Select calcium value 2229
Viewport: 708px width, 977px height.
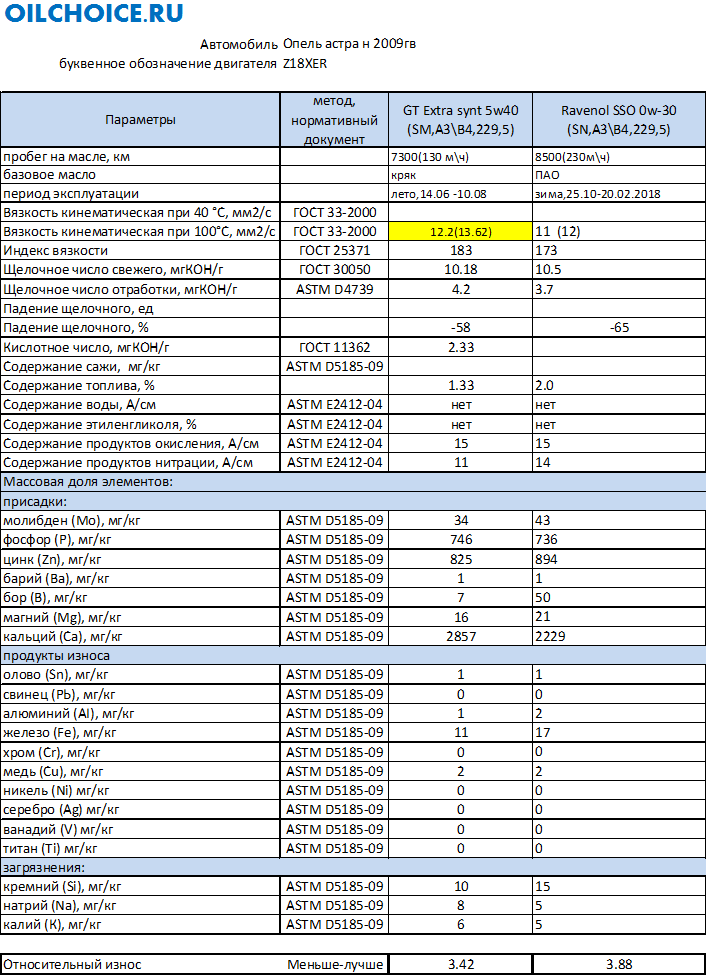550,636
